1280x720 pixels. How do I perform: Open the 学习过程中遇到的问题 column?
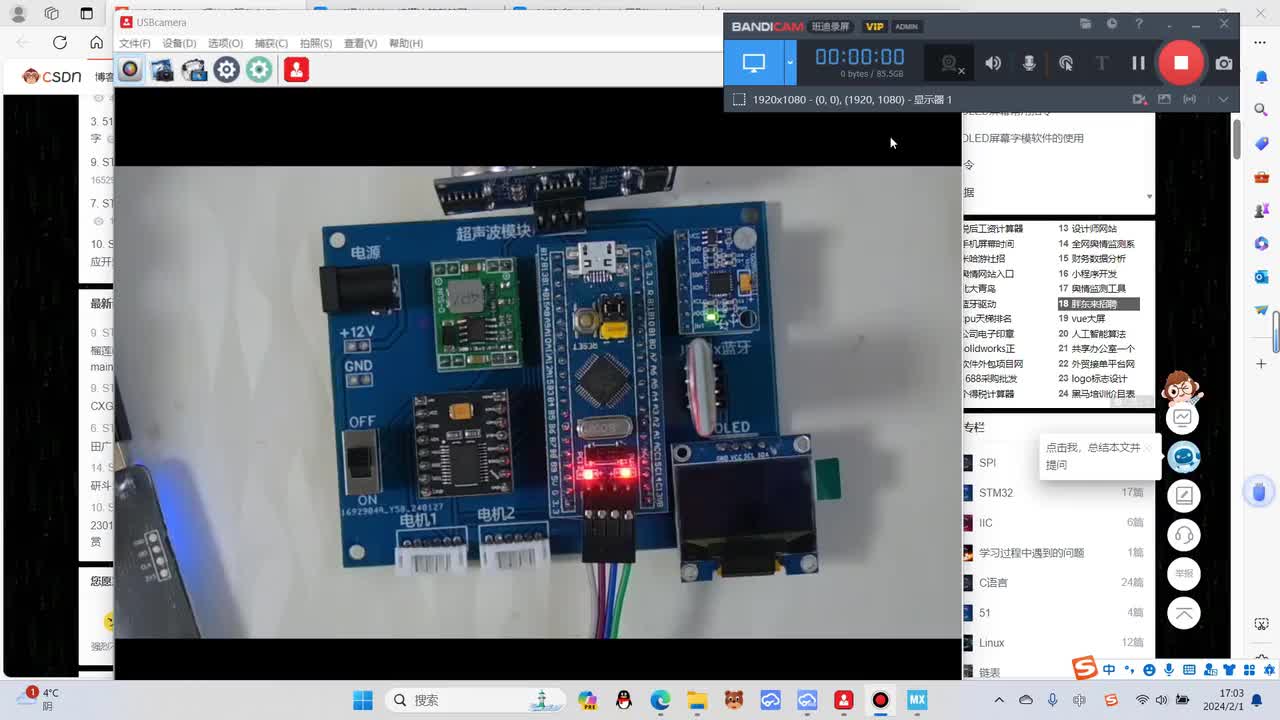click(1031, 553)
